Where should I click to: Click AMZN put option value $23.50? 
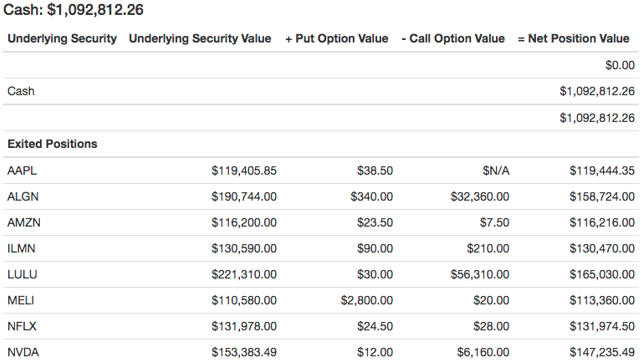[x=375, y=223]
